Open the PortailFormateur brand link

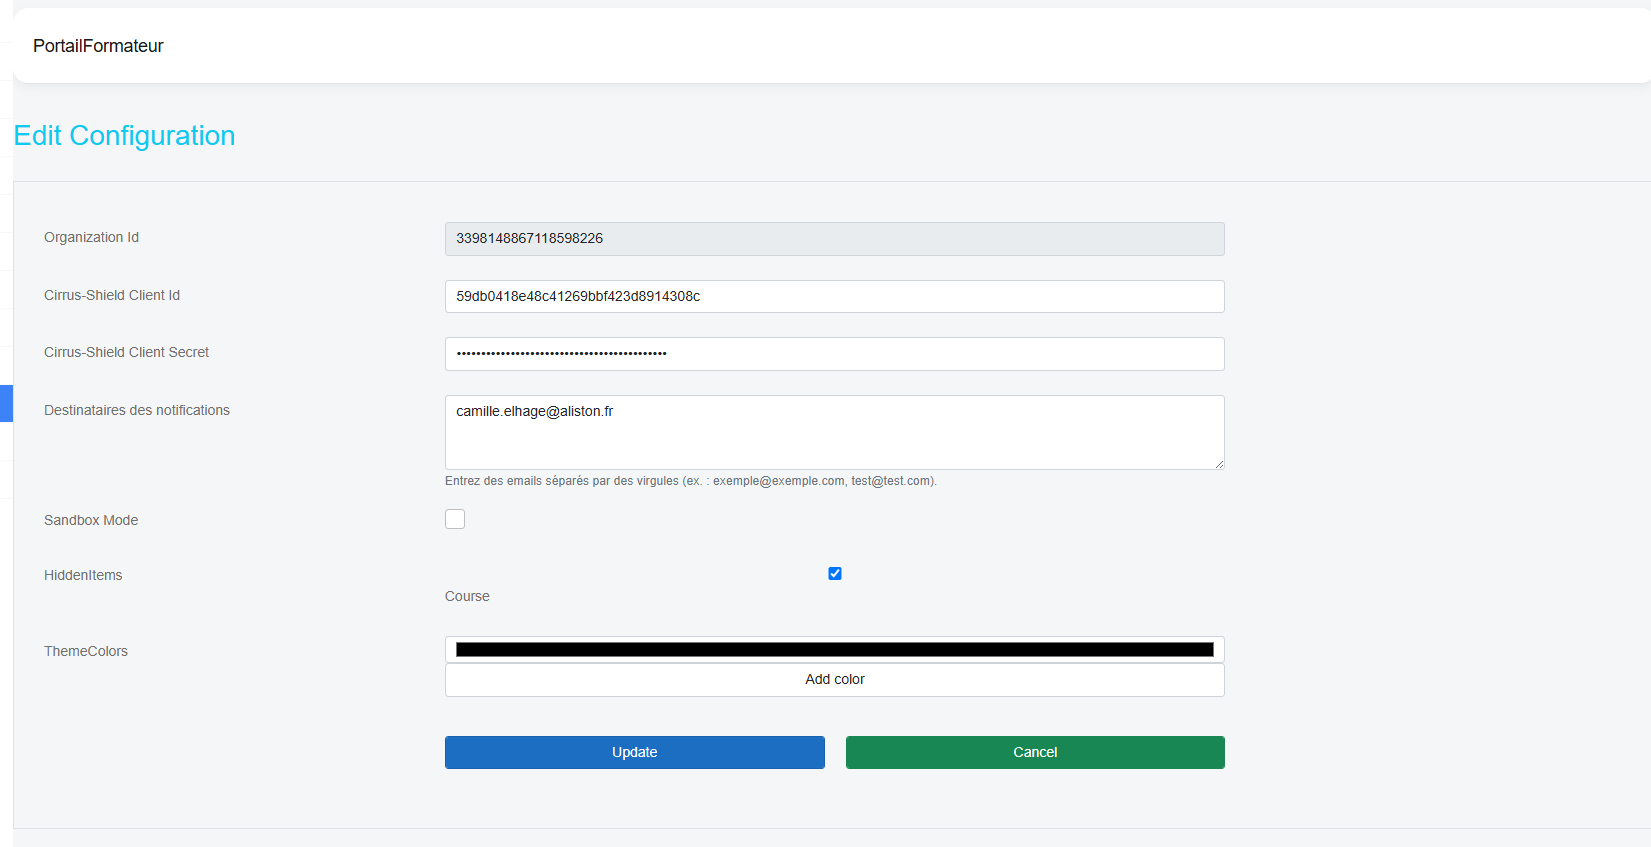[x=98, y=46]
